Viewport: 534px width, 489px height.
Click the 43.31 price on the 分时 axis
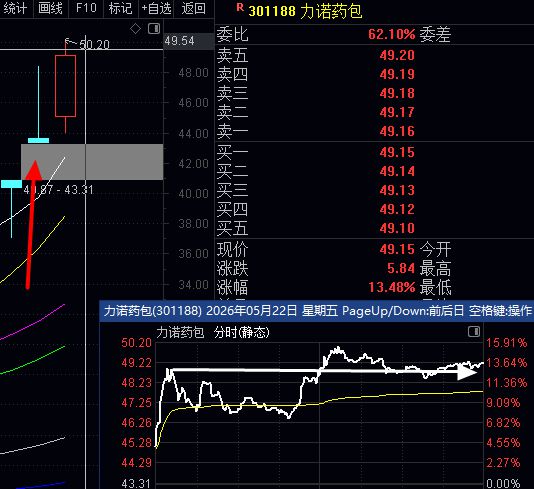pyautogui.click(x=136, y=483)
